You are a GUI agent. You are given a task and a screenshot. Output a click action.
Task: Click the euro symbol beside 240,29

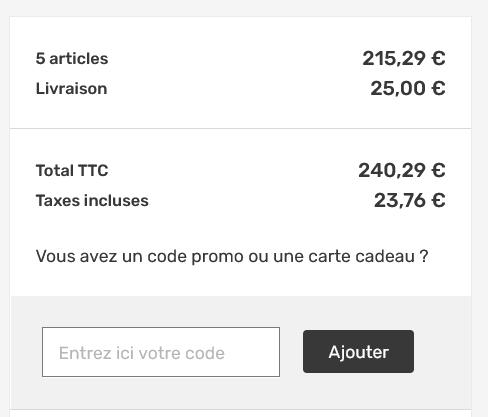point(438,171)
